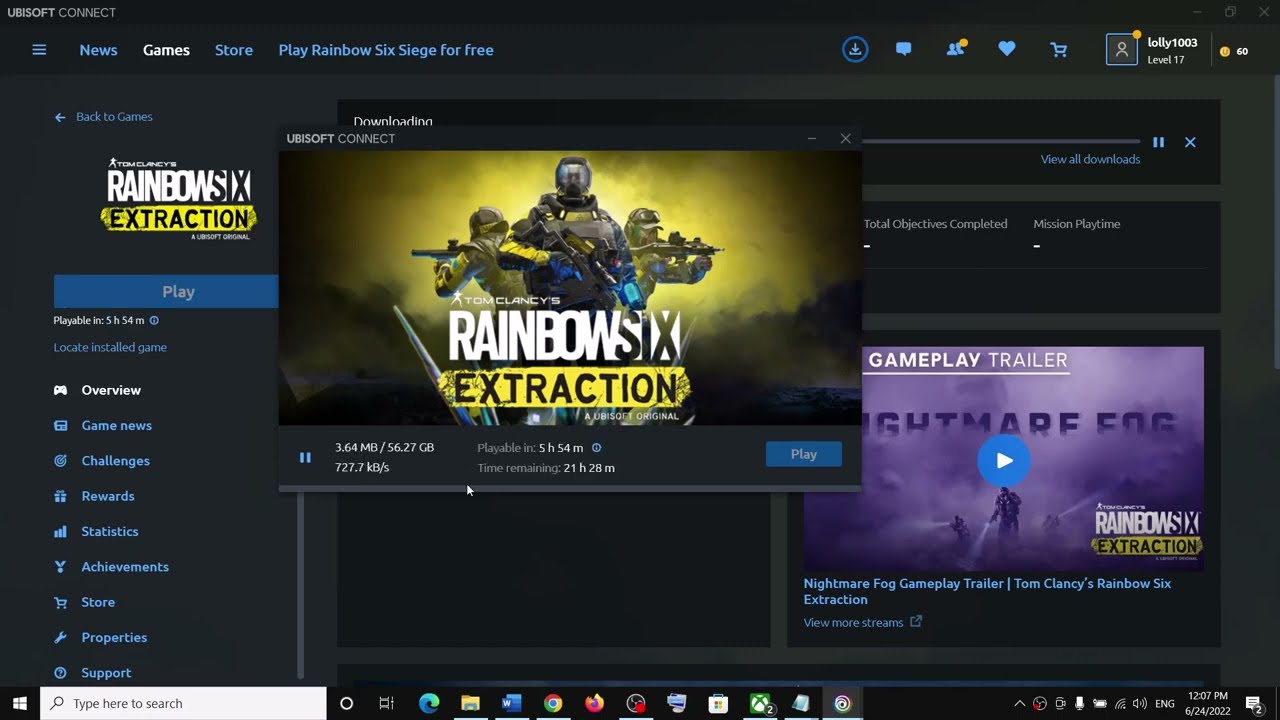1280x720 pixels.
Task: Click the taskbar search box
Action: (183, 703)
